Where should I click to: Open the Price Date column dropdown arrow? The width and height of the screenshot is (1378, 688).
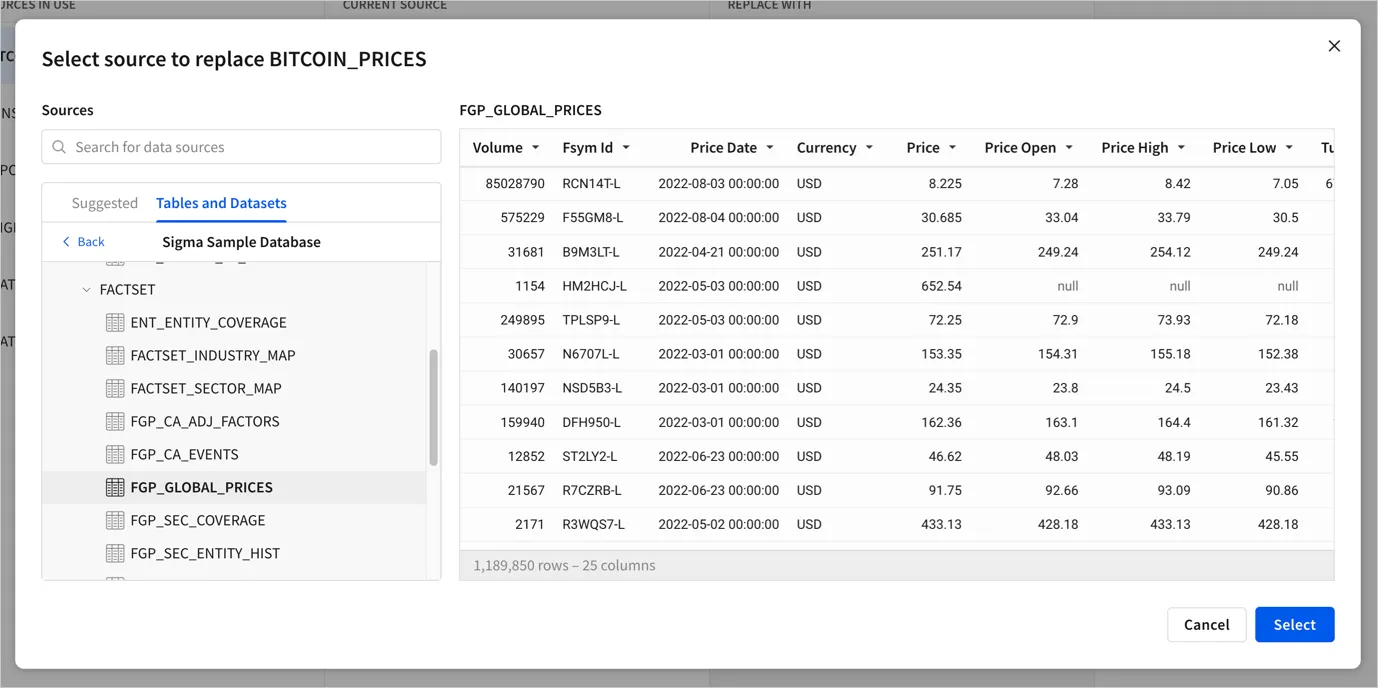pyautogui.click(x=770, y=148)
